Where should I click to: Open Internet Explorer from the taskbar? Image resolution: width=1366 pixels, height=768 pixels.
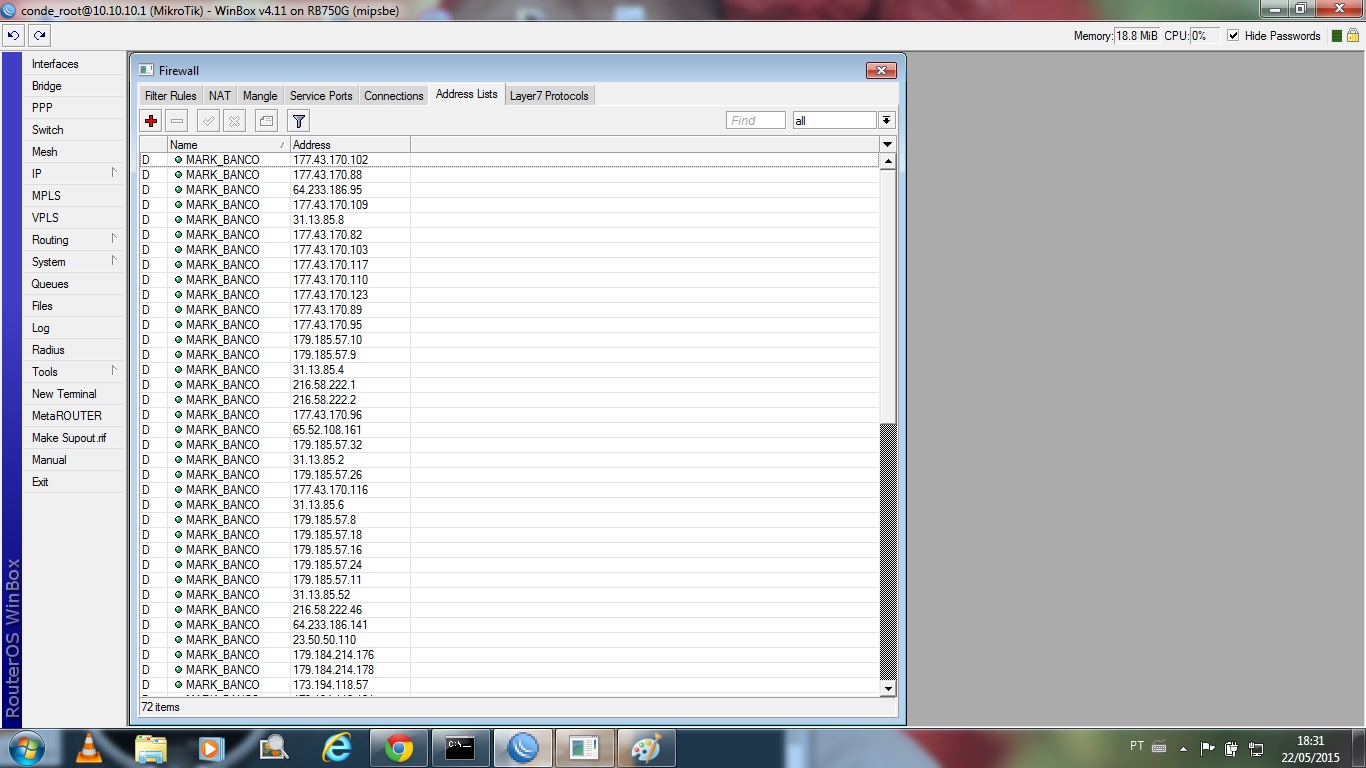point(337,748)
